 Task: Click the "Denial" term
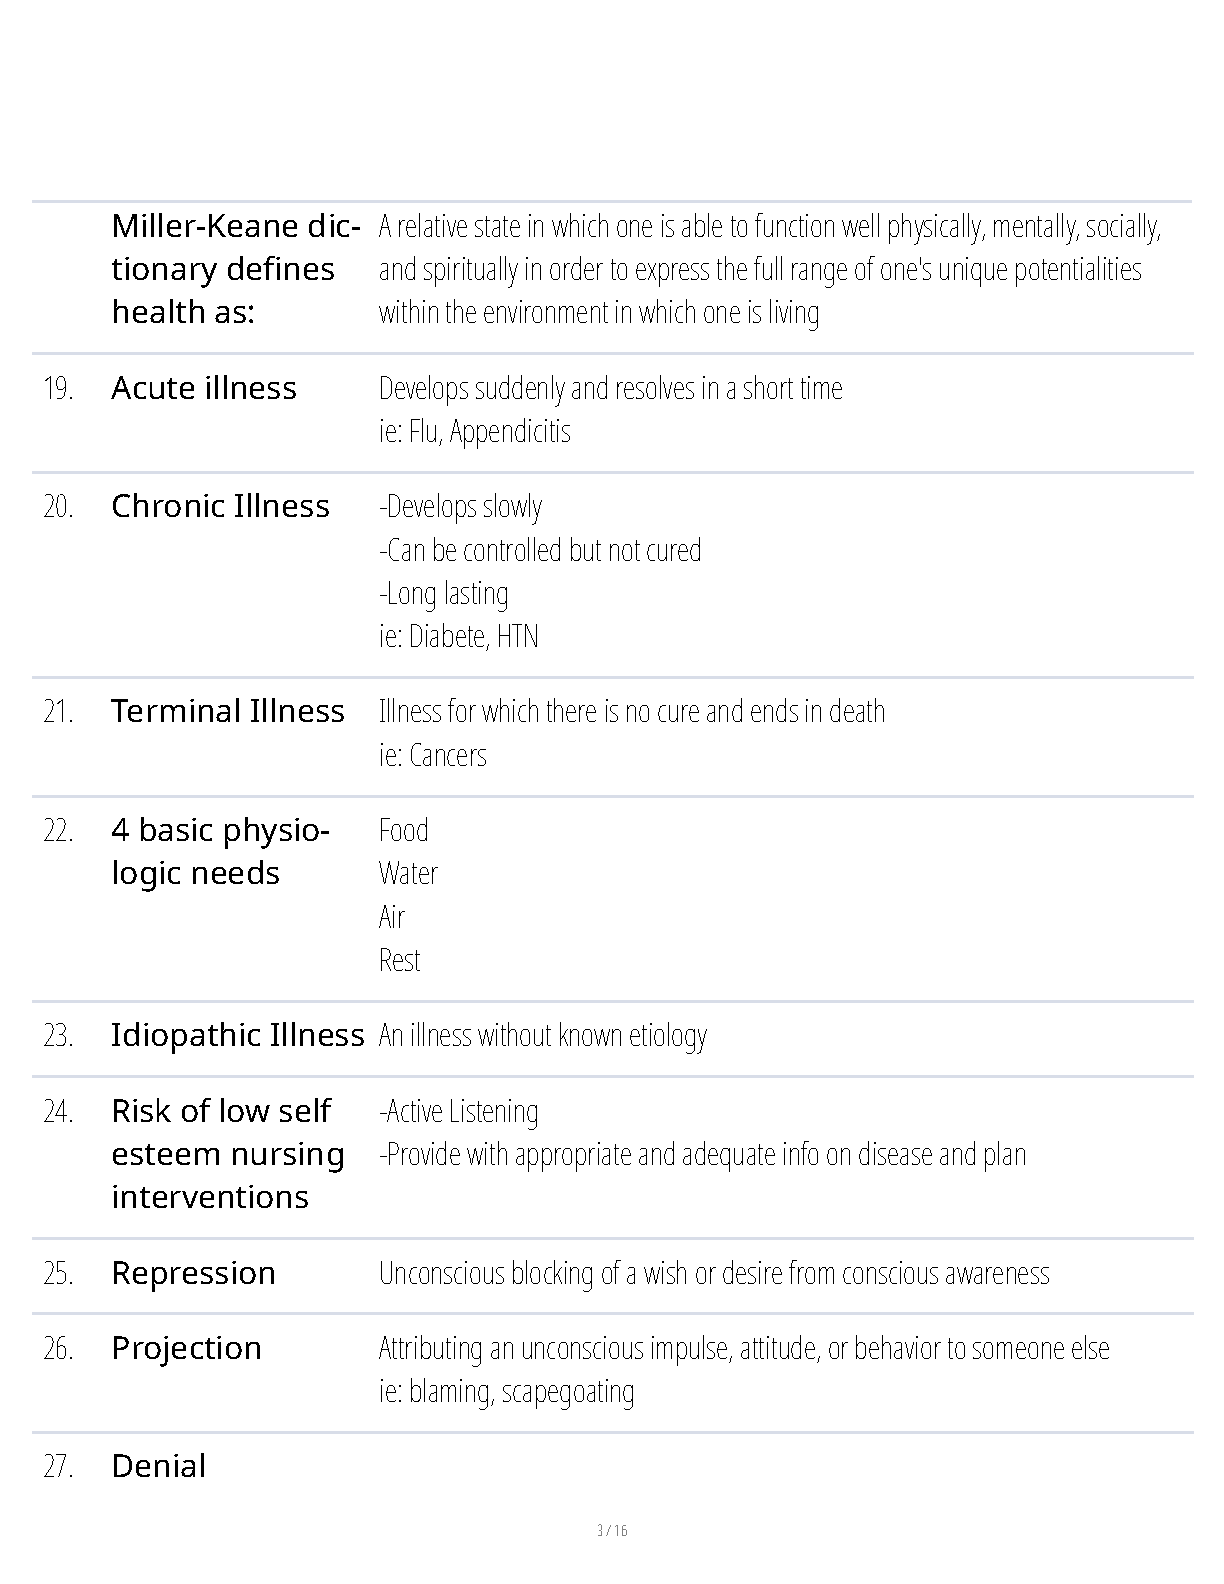159,1466
